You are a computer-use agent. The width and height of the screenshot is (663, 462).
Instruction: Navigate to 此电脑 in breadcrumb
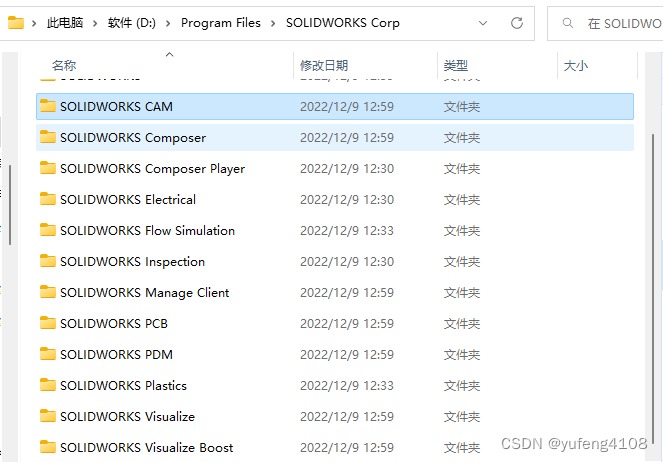(x=65, y=23)
